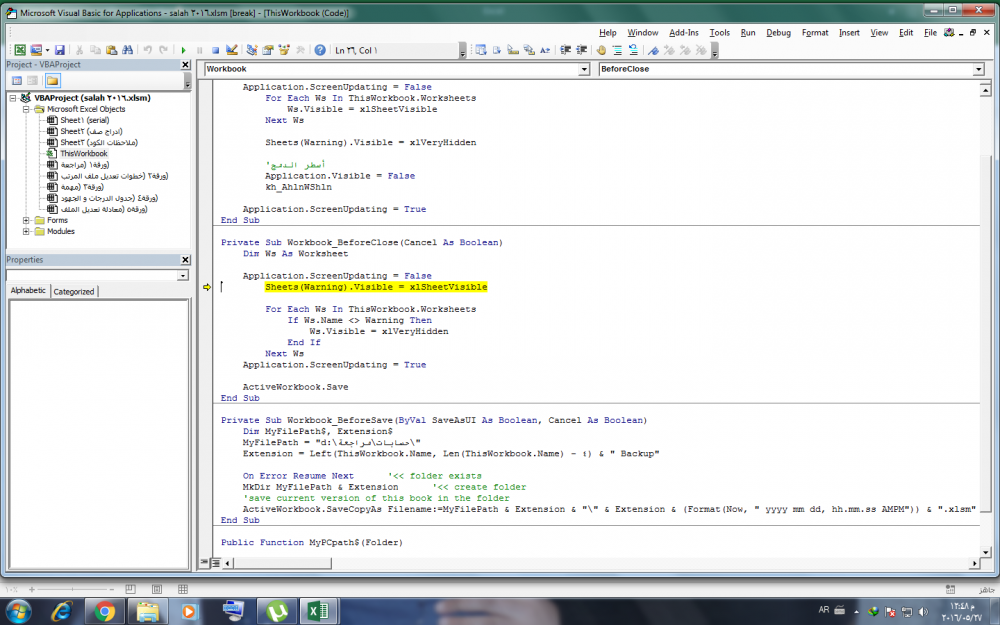Comment out the selected code block
Screen dimensions: 1000x625
click(617, 50)
